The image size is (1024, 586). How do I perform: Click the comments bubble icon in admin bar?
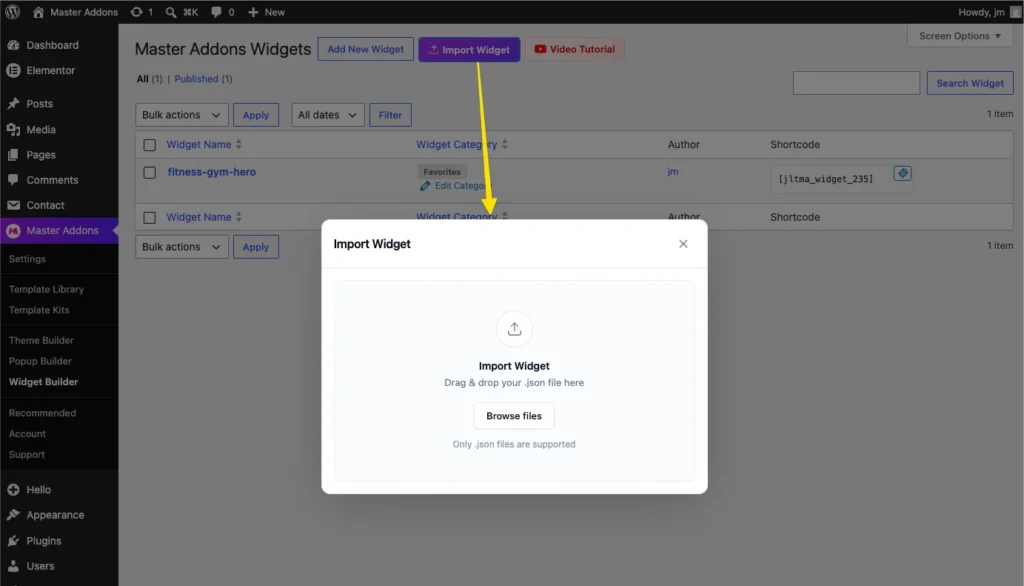(x=216, y=12)
